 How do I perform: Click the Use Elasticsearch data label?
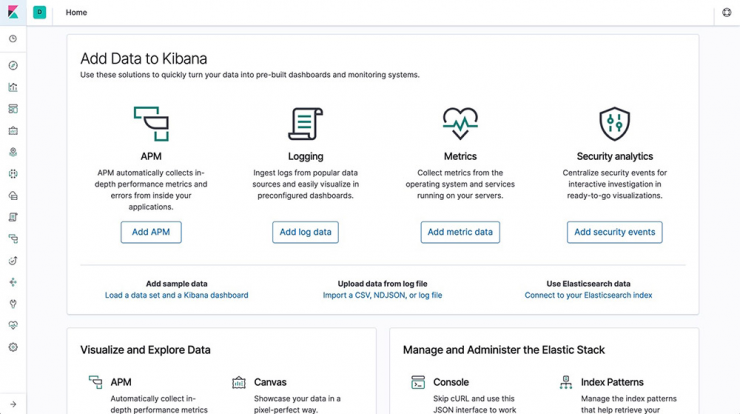tap(589, 284)
